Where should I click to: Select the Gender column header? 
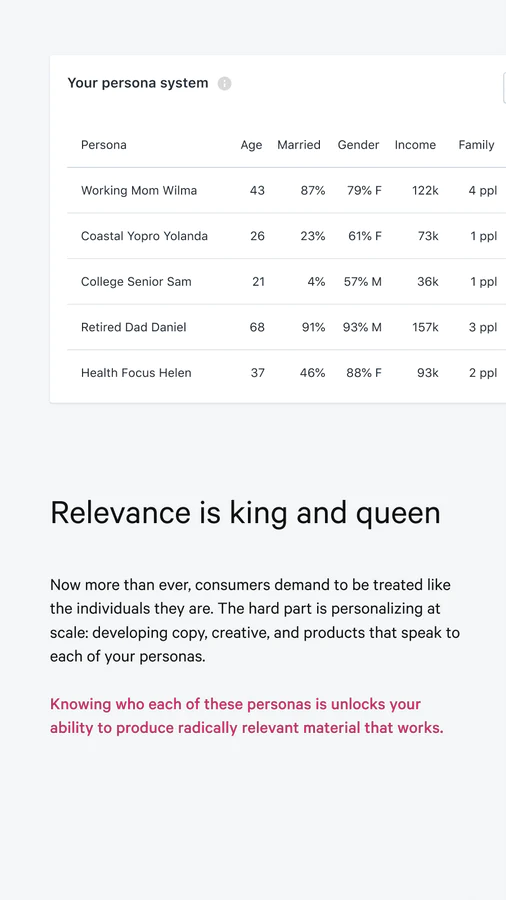point(358,145)
